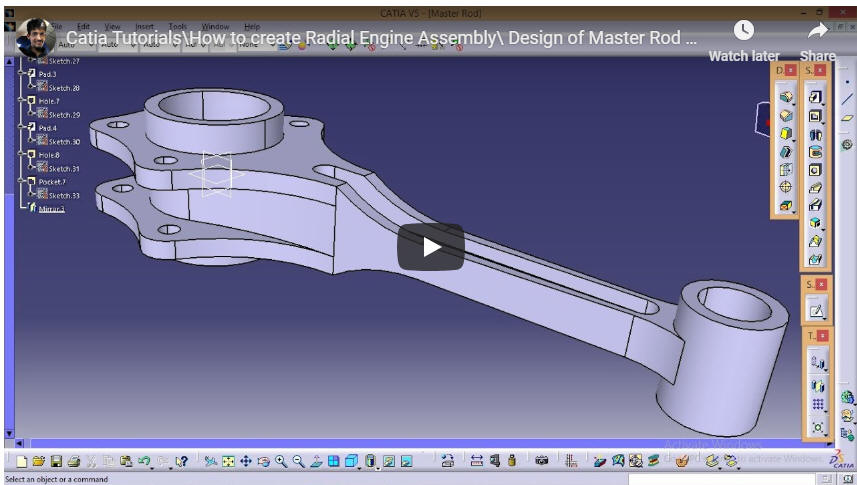Switch to Isometric View
Image resolution: width=857 pixels, height=485 pixels.
[x=351, y=461]
